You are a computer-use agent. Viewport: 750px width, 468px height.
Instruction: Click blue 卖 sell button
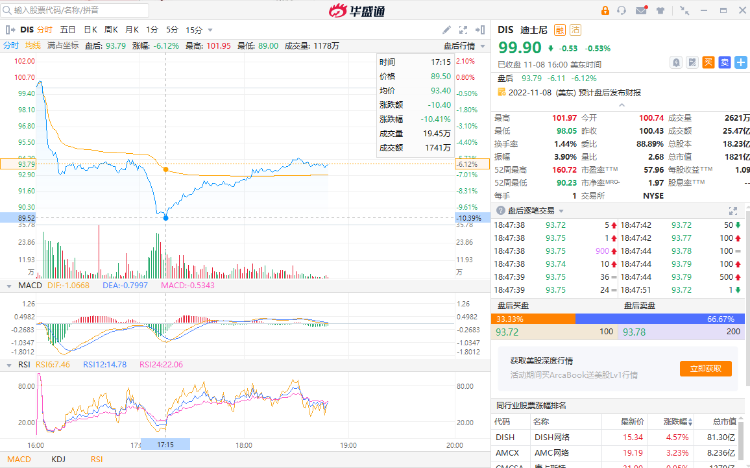pos(725,62)
